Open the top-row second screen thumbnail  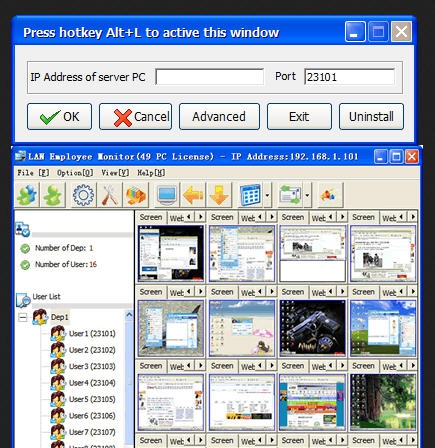(x=242, y=254)
